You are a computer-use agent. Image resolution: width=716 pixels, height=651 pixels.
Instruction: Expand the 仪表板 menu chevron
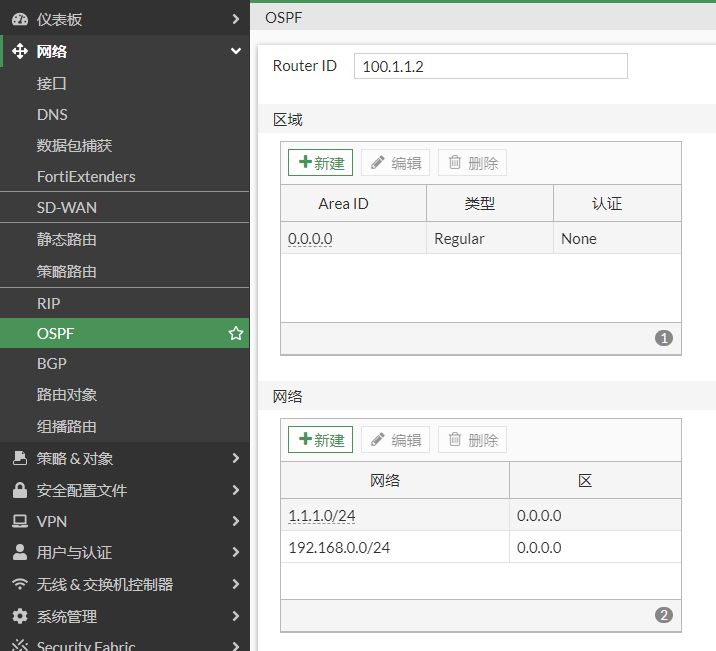[x=236, y=20]
